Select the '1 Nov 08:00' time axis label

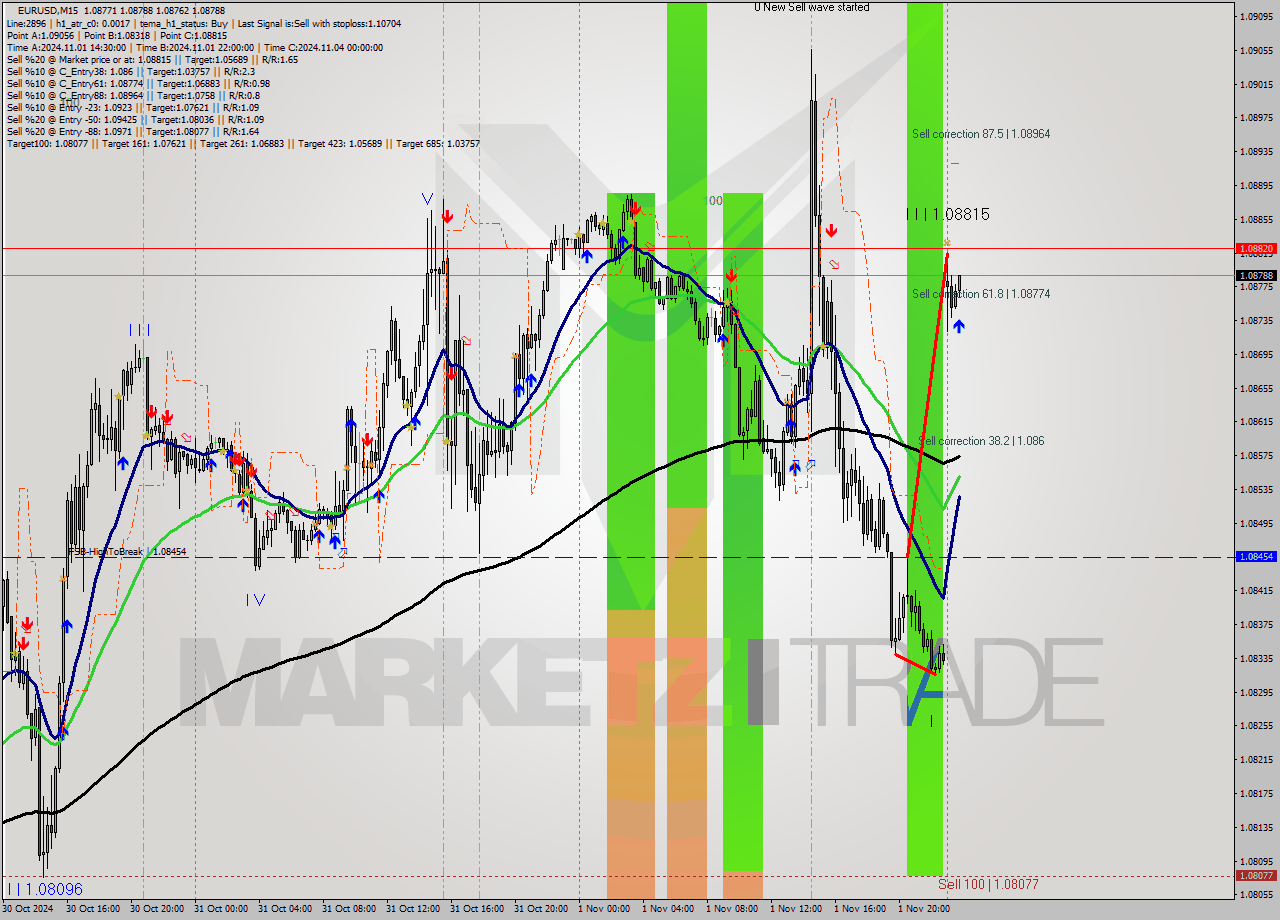(x=732, y=909)
